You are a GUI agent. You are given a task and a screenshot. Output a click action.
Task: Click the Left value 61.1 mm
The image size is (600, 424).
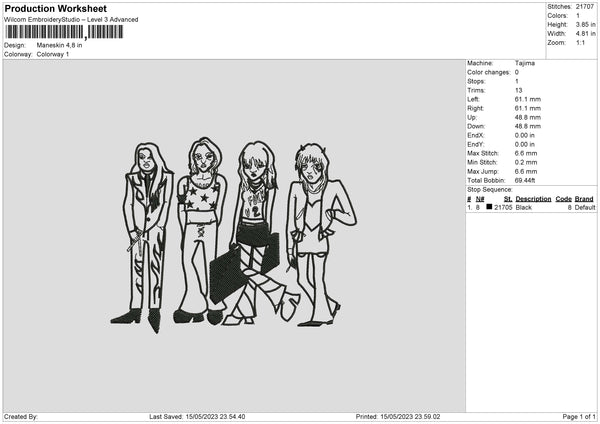pos(528,99)
